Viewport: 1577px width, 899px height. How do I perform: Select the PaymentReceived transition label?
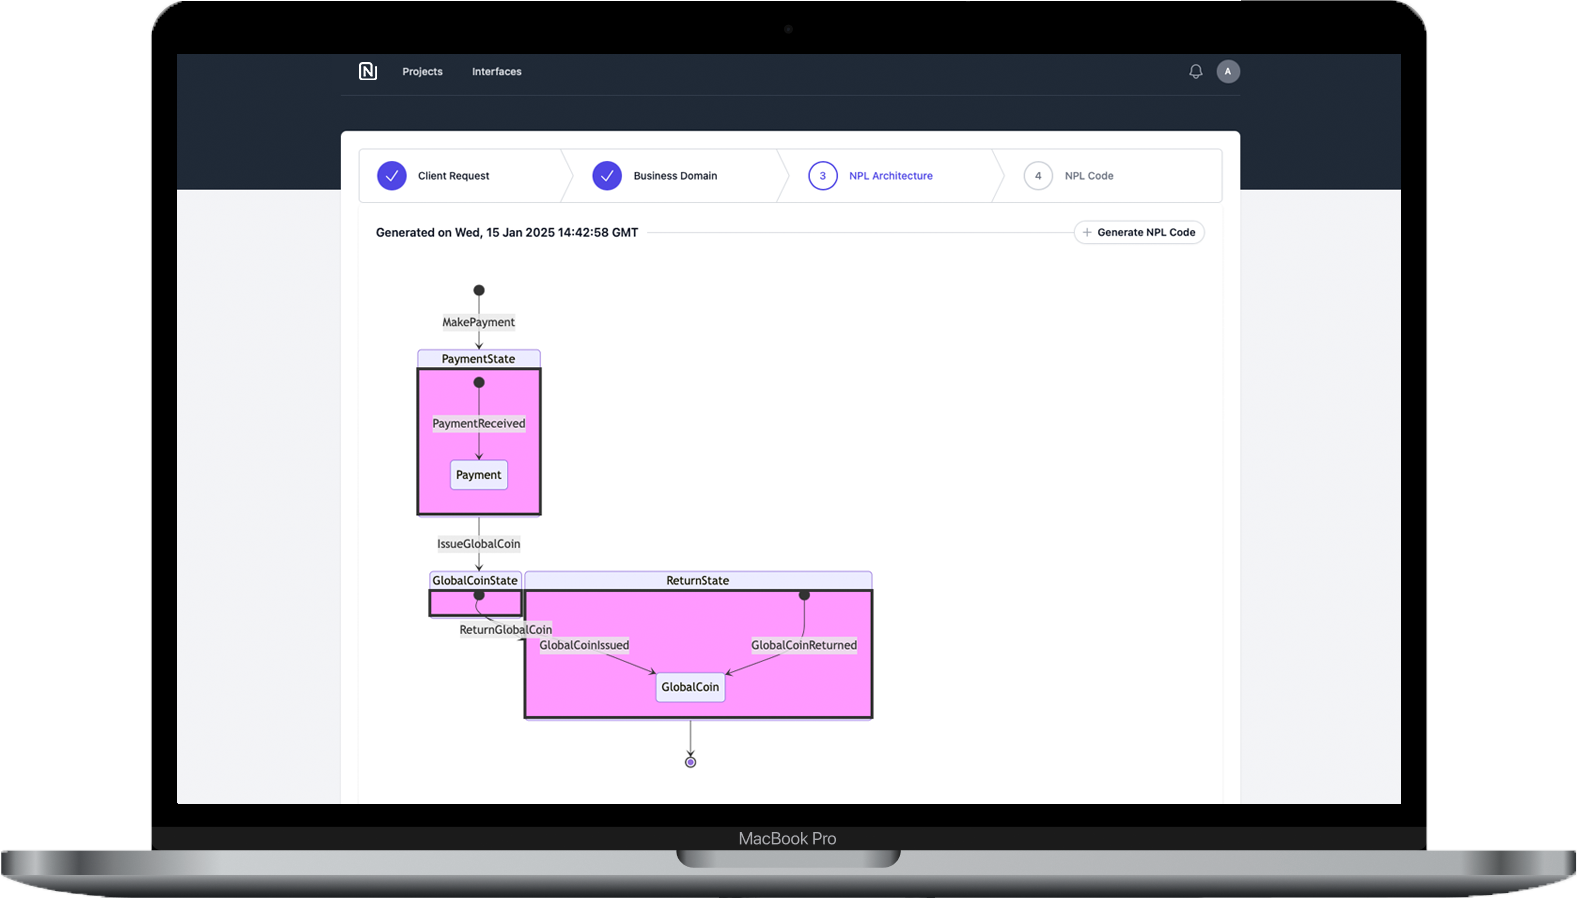(479, 424)
